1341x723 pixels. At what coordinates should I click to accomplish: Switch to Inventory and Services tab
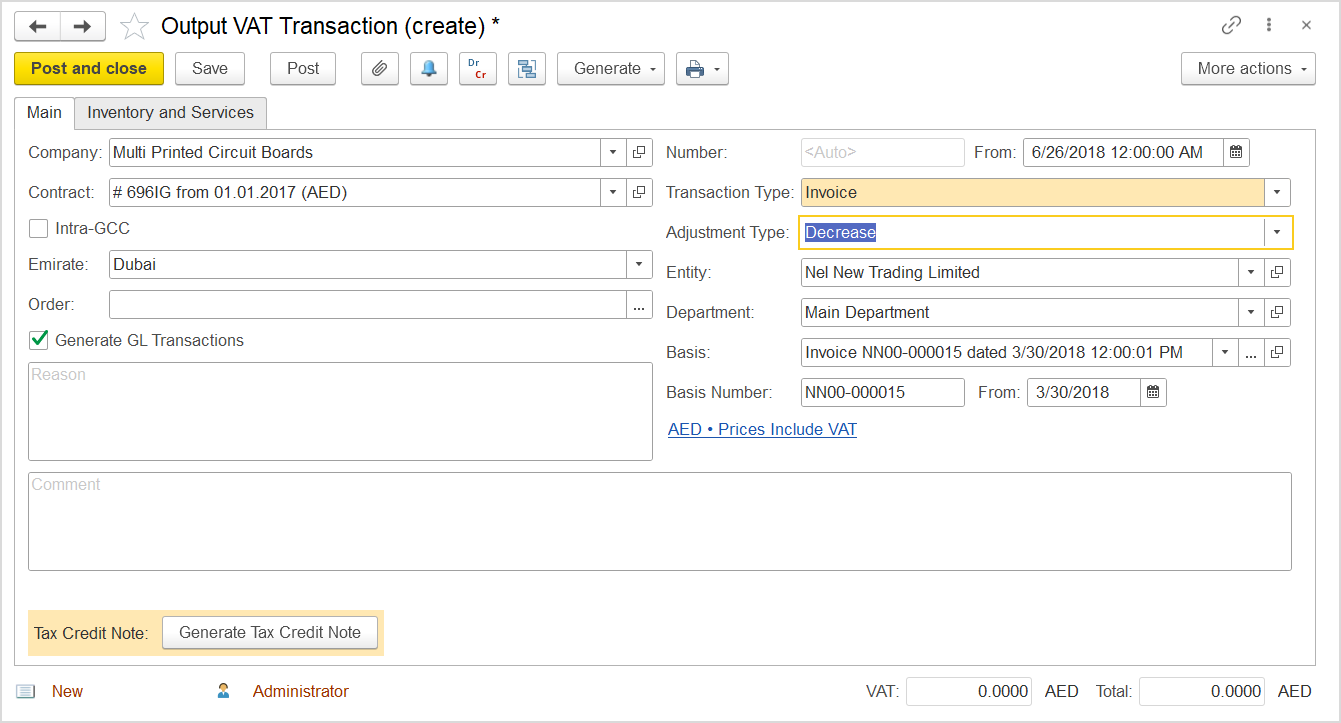pos(171,113)
